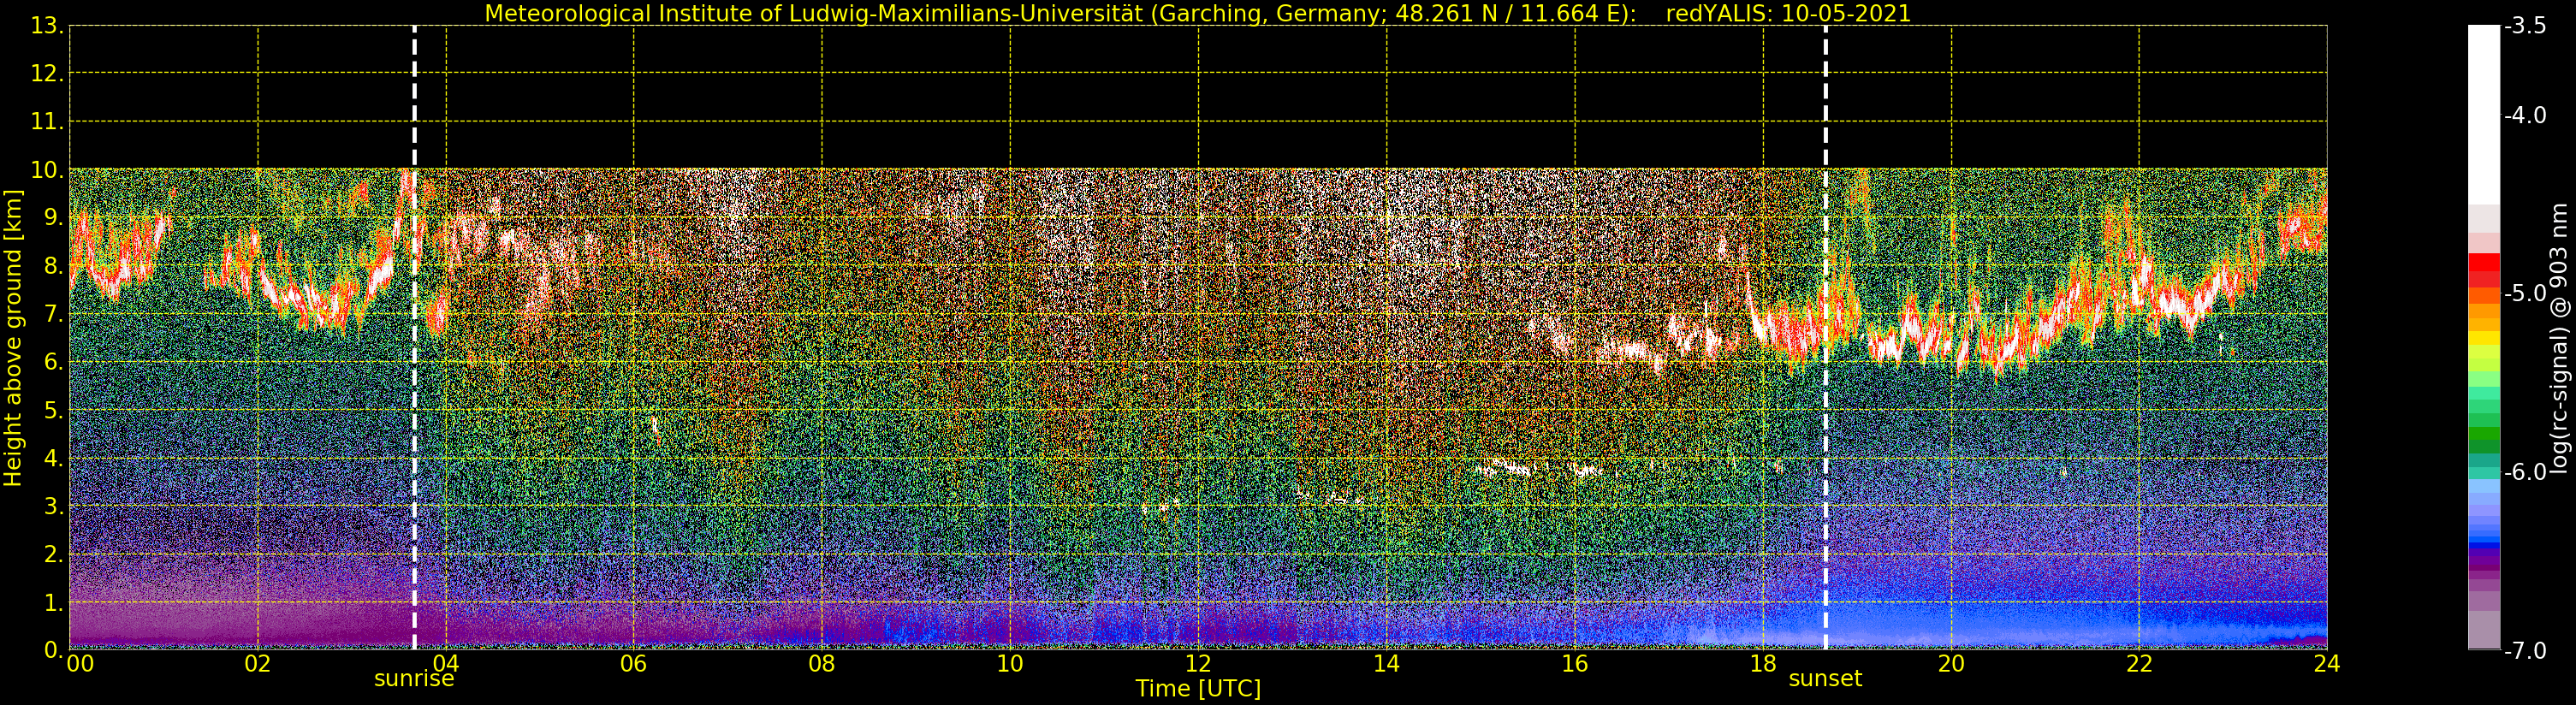Select the "sunset" label below the time axis

point(1825,679)
